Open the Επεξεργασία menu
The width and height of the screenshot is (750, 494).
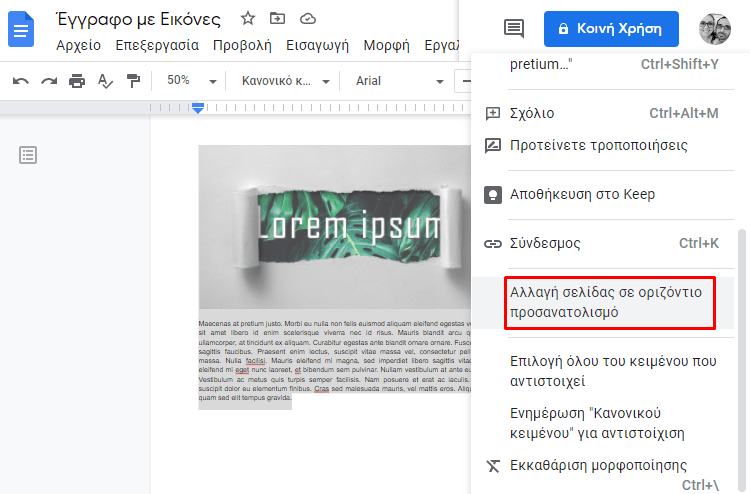tap(157, 45)
